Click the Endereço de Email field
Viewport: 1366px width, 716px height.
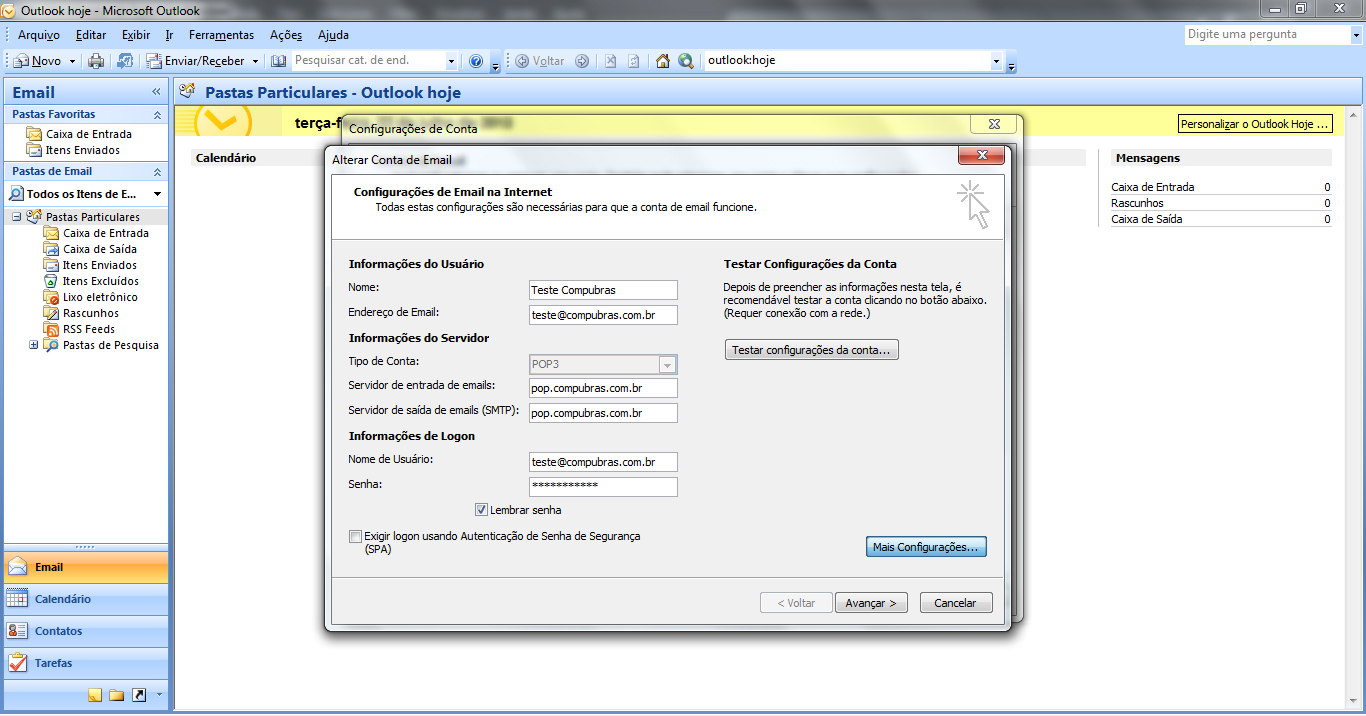[603, 315]
